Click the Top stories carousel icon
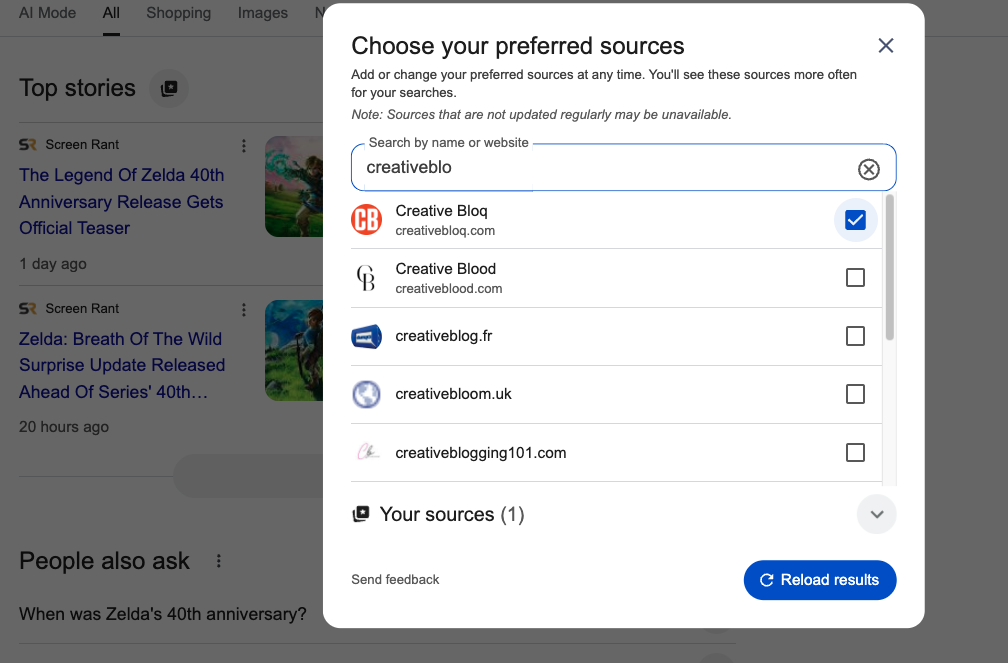Screen dimensions: 1008x663 click(x=168, y=89)
